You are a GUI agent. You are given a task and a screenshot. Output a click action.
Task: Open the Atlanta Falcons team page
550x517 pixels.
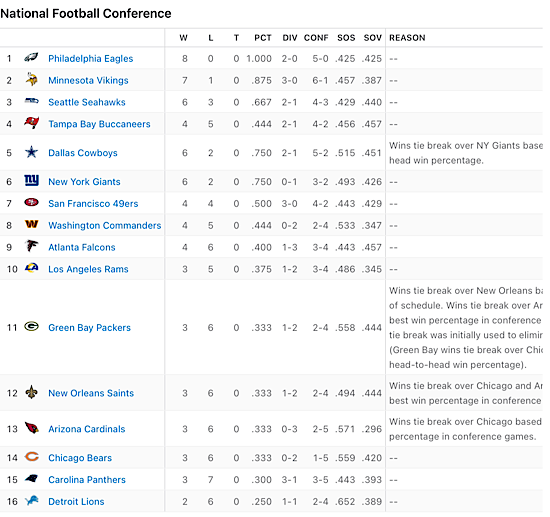[82, 247]
